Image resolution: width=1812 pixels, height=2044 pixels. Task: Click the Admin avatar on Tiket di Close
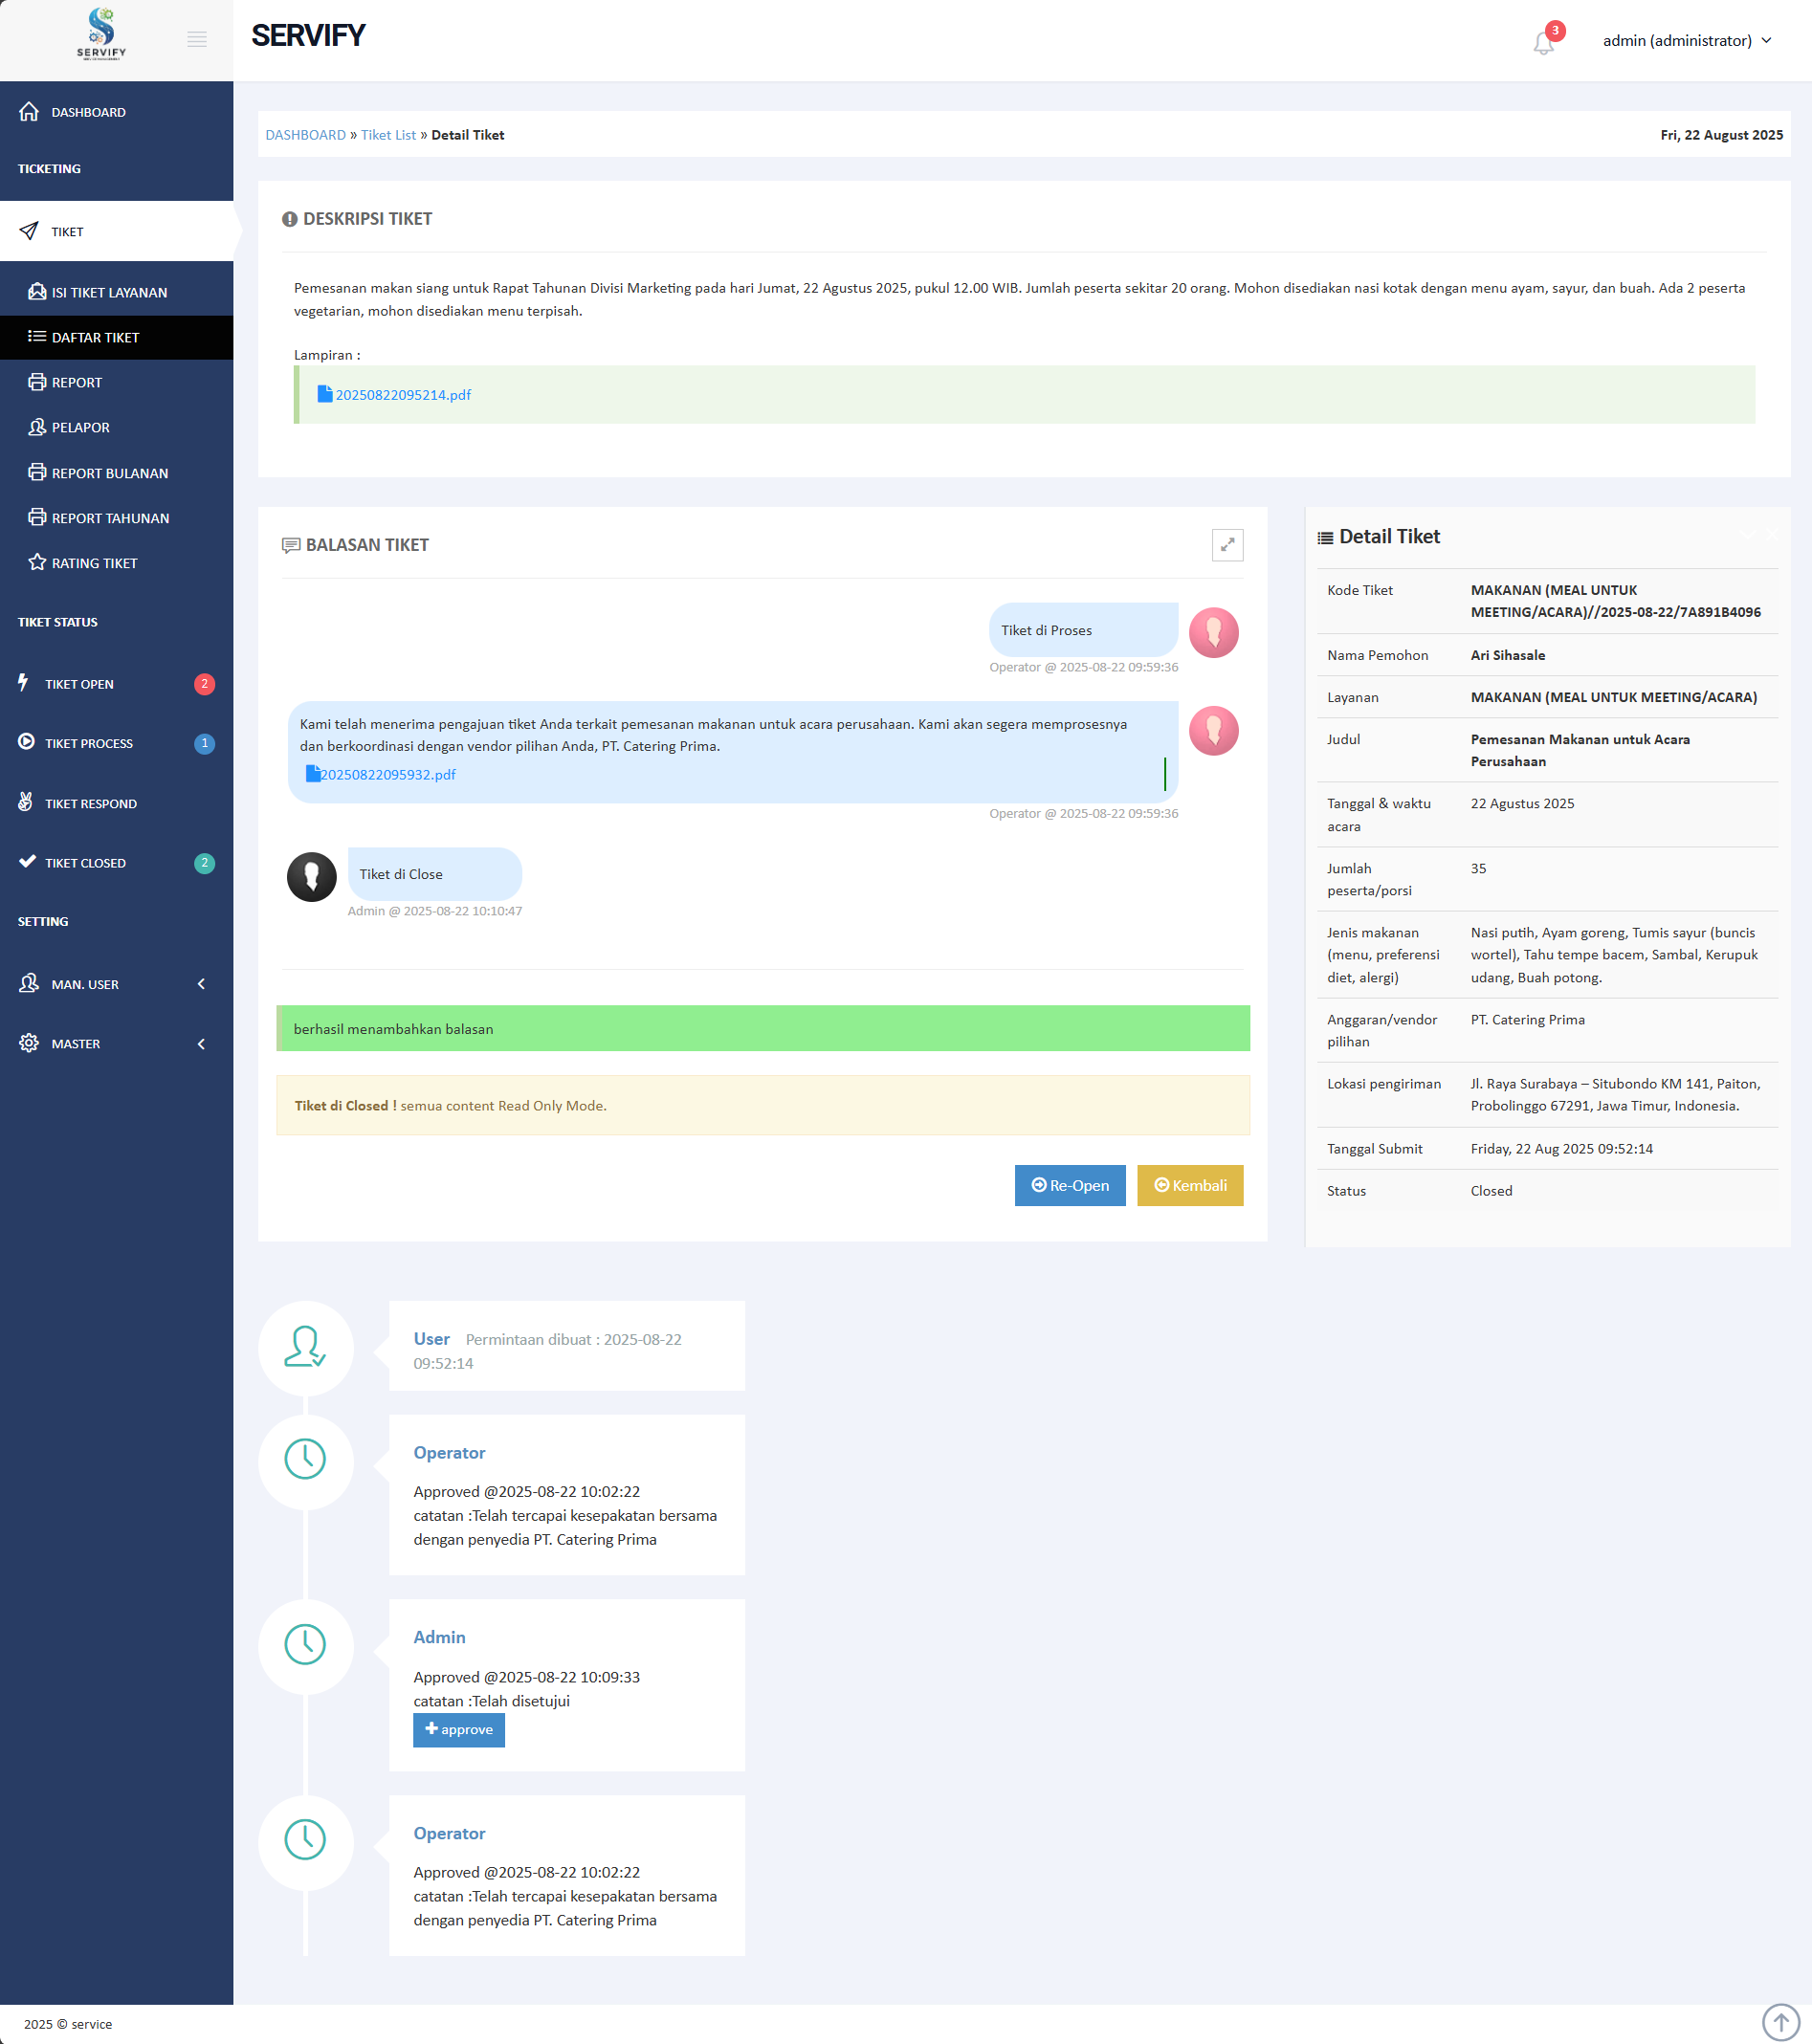[x=312, y=877]
